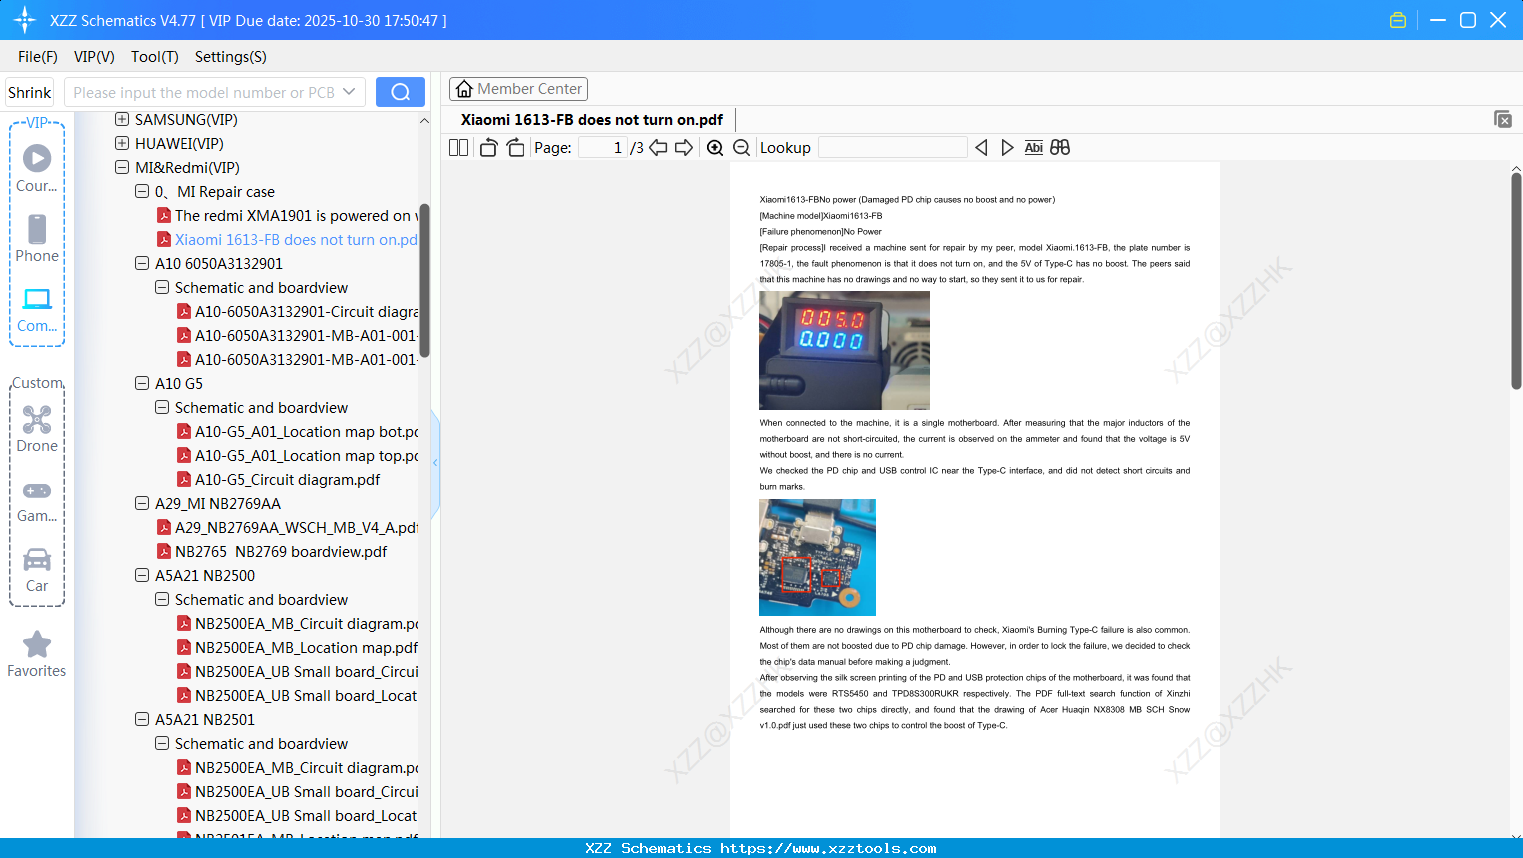Collapse the A10 G5 node
The height and width of the screenshot is (858, 1523).
click(142, 384)
